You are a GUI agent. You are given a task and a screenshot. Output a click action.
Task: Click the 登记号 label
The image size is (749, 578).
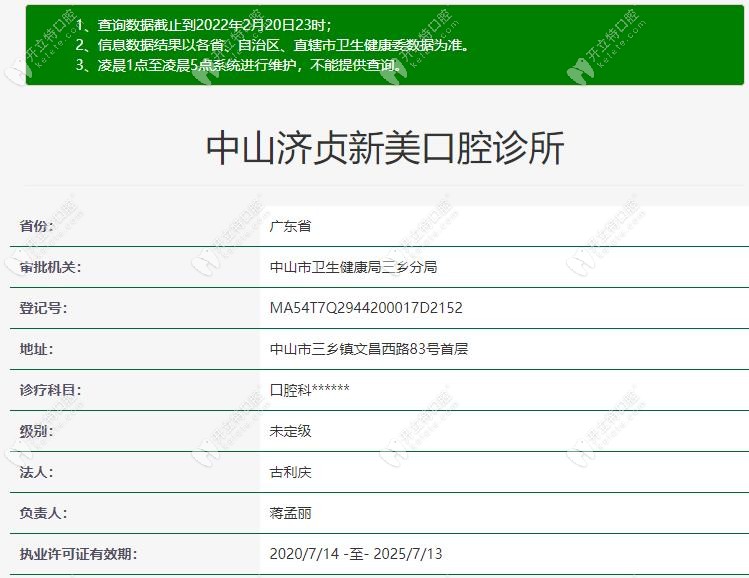[43, 308]
